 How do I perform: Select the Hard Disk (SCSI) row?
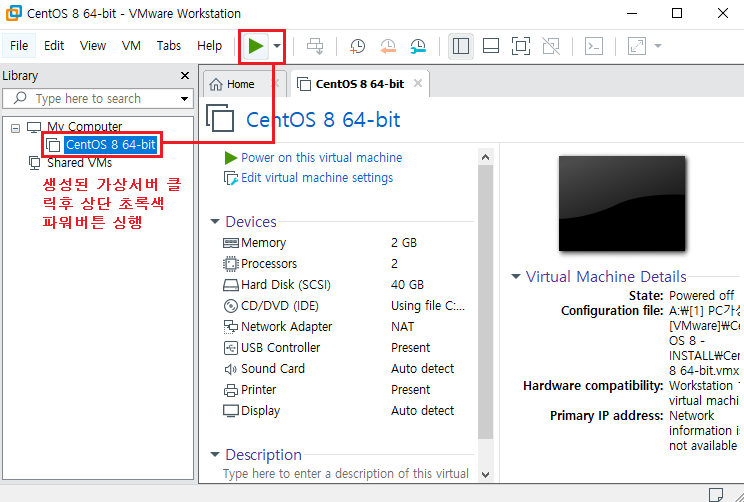(x=346, y=285)
